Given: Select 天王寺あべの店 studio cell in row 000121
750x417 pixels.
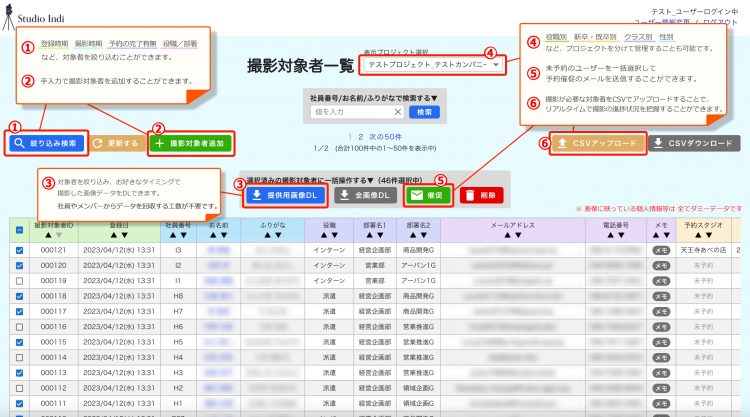Looking at the screenshot, I should point(703,250).
